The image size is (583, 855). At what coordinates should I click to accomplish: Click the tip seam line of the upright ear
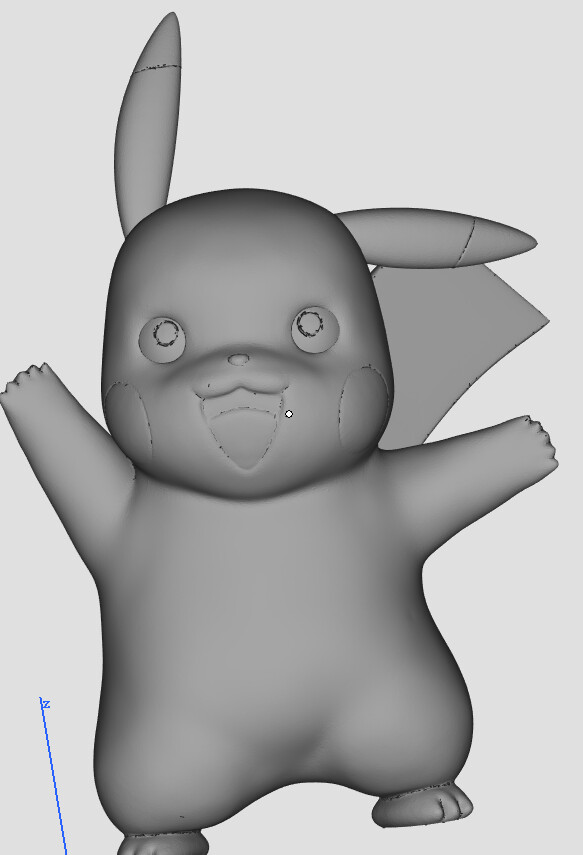(x=158, y=68)
